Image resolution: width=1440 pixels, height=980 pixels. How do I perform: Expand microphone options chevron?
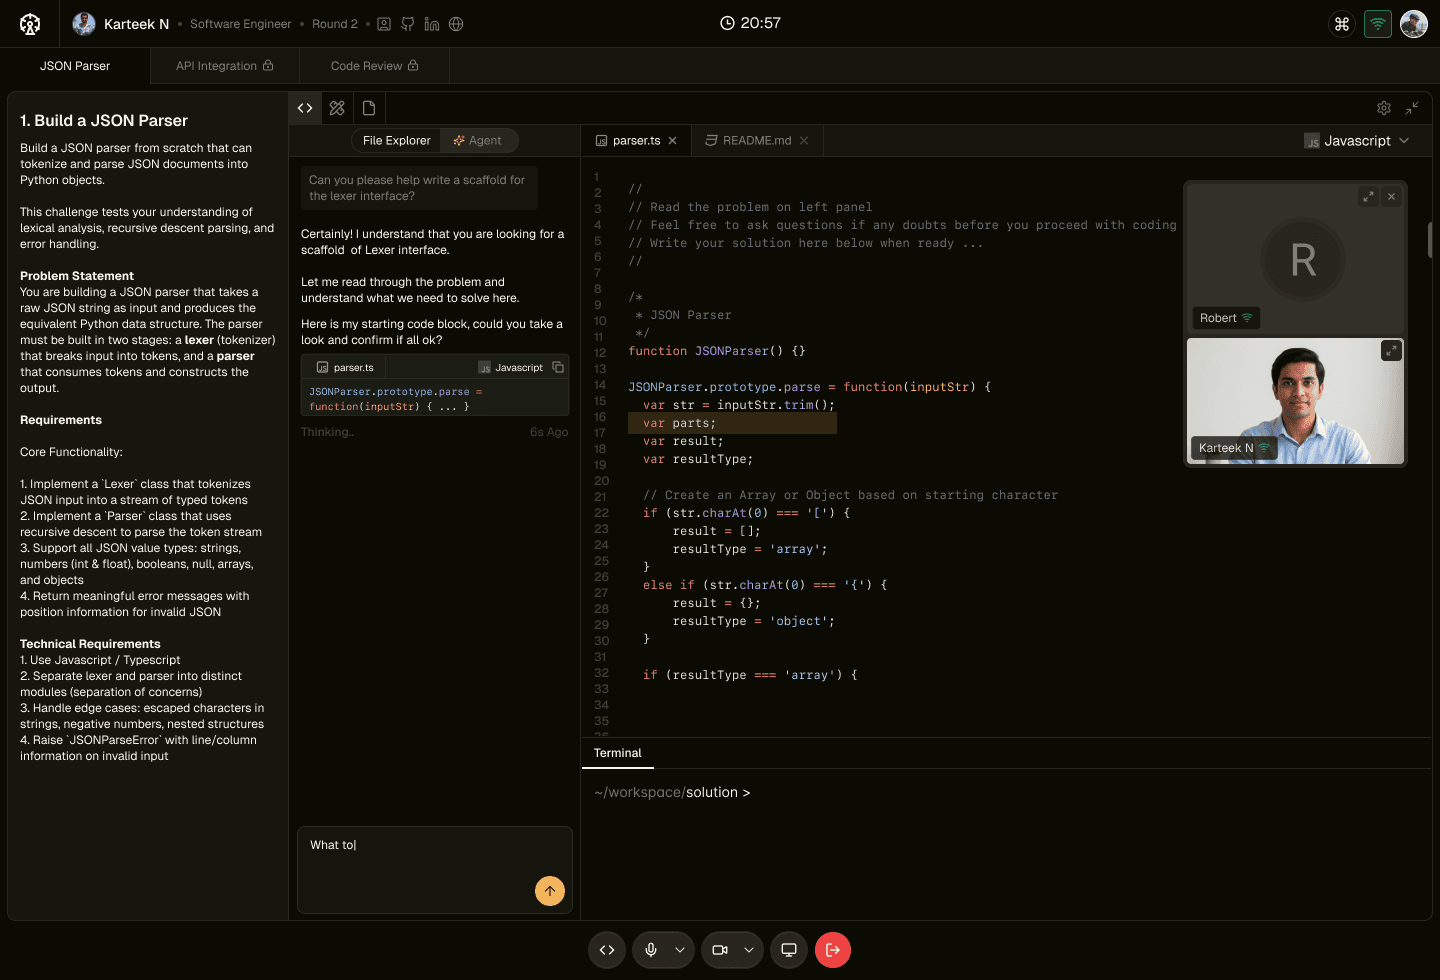pyautogui.click(x=680, y=950)
